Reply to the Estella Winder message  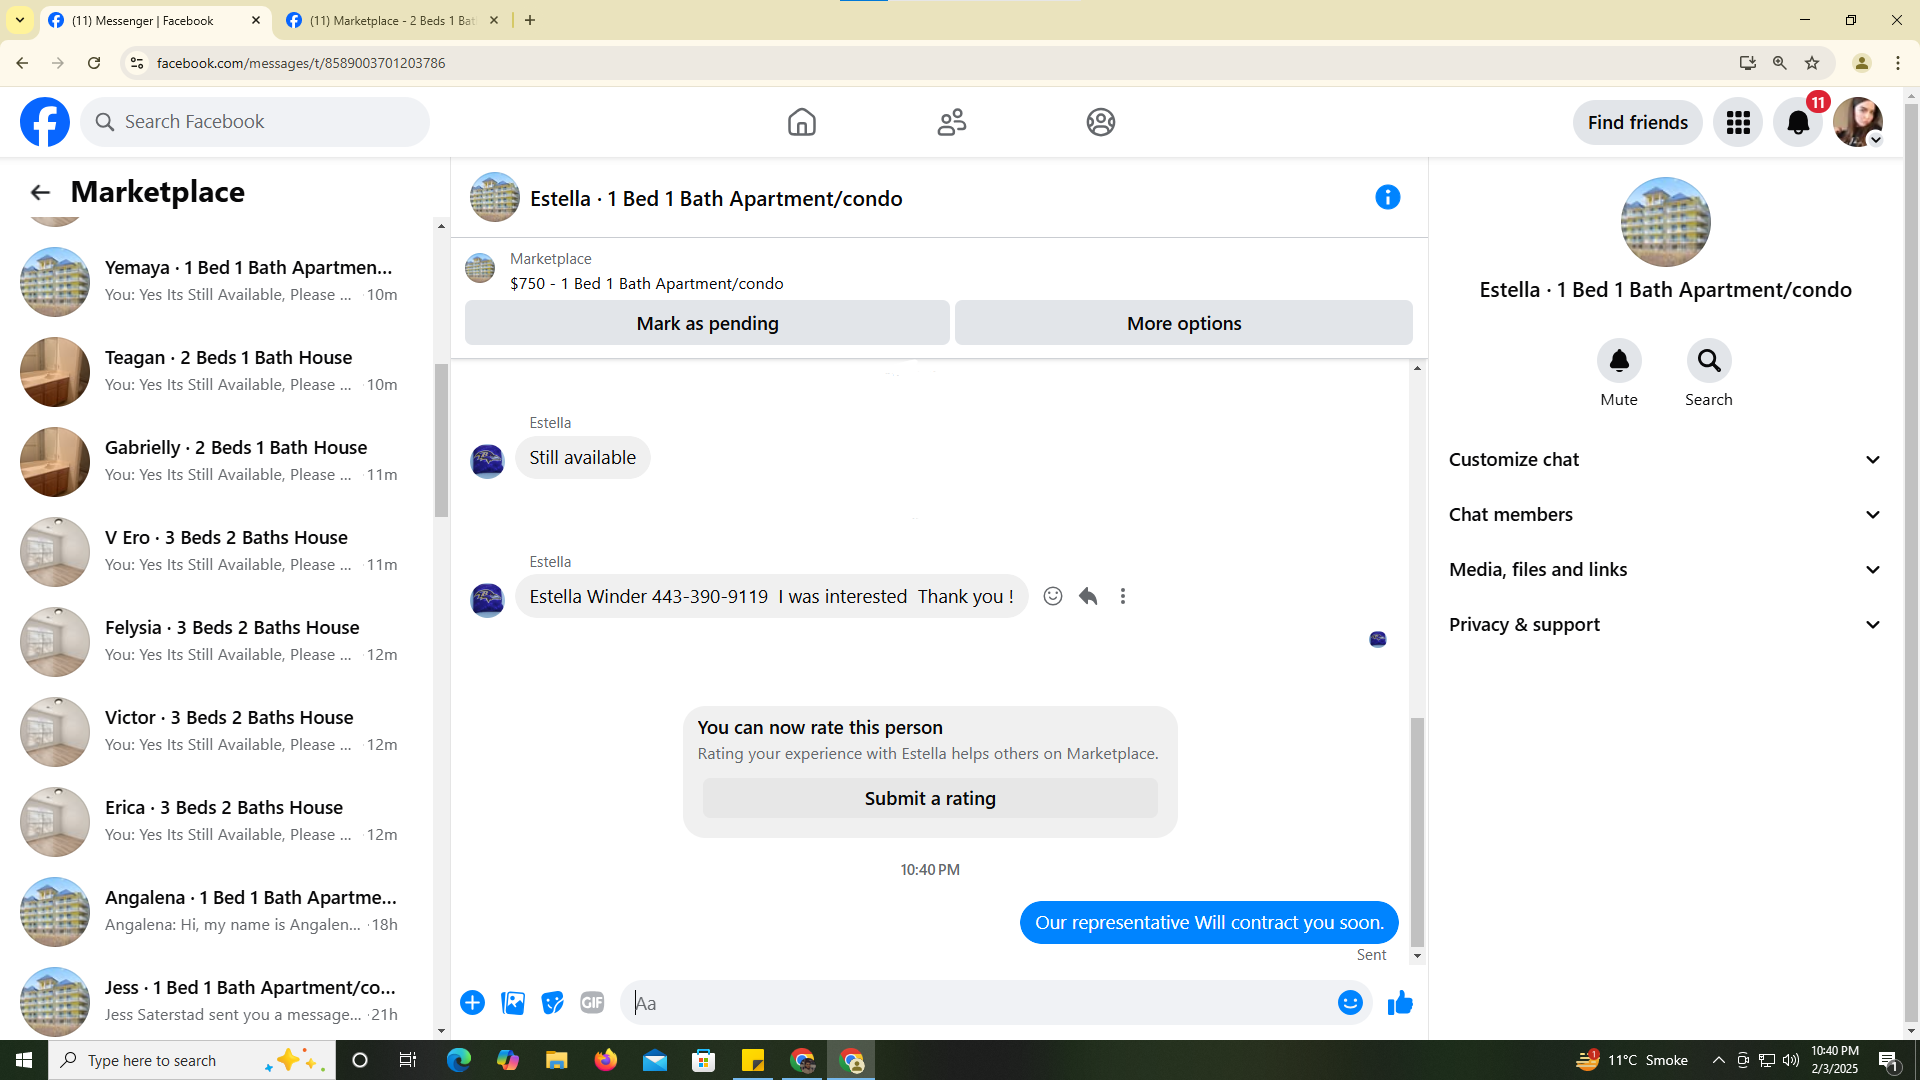(1088, 596)
